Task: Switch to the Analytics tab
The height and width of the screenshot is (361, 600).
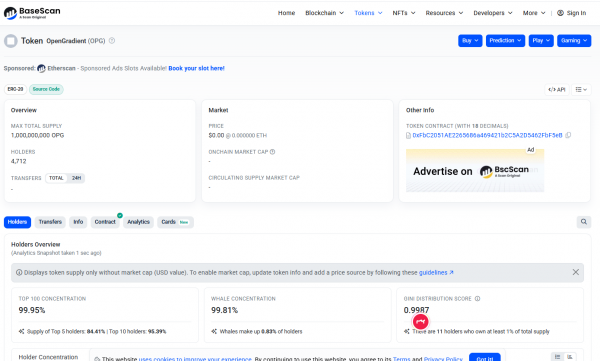Action: (x=138, y=222)
